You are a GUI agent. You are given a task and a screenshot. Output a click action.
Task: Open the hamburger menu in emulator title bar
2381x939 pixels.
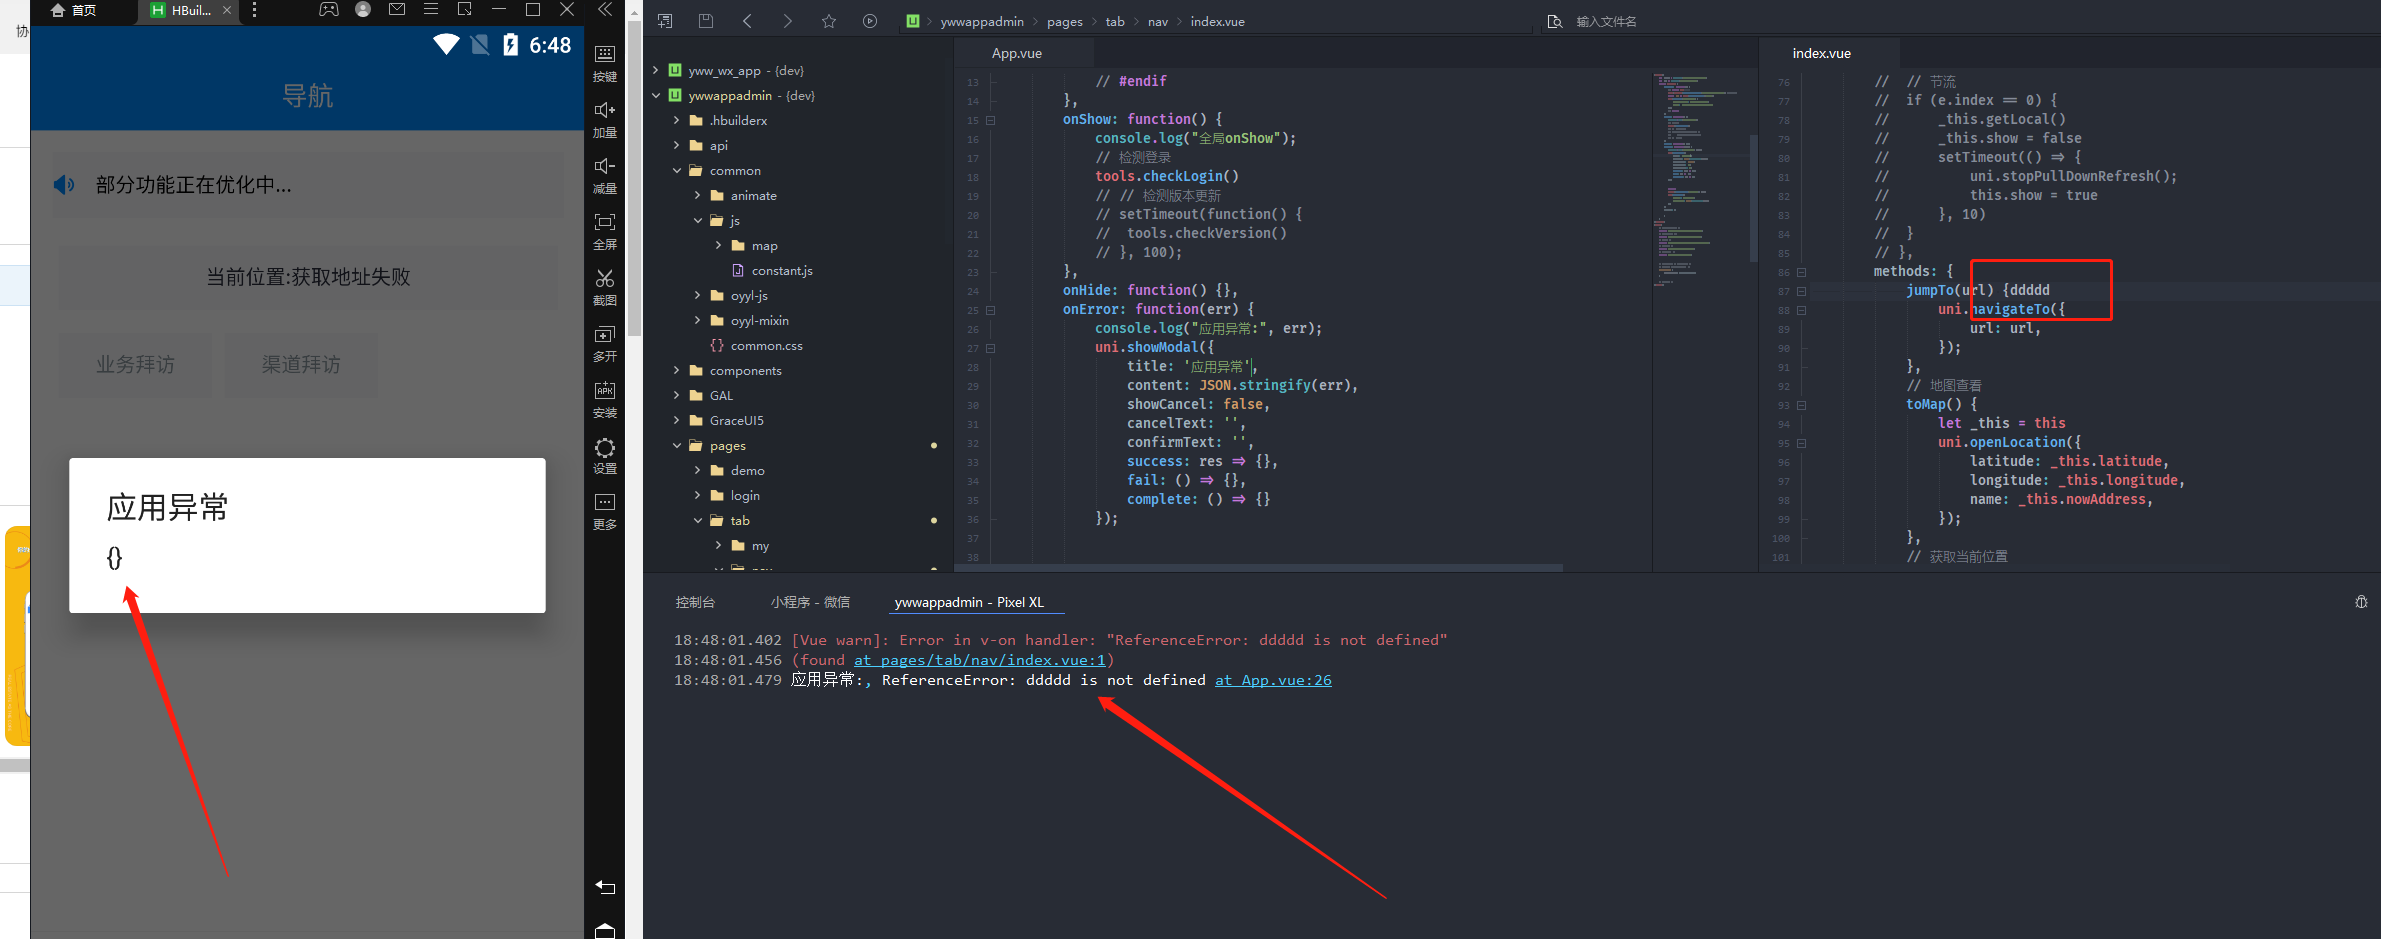(x=431, y=9)
